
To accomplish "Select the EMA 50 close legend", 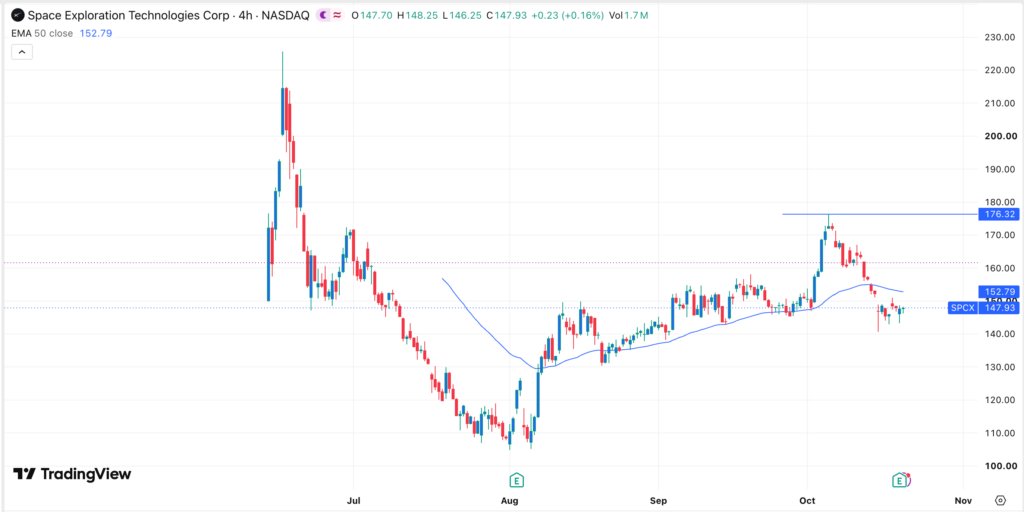I will [42, 33].
